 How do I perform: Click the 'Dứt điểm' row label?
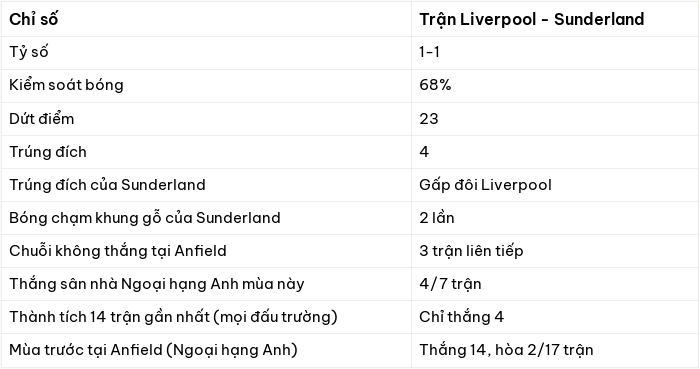pos(42,119)
